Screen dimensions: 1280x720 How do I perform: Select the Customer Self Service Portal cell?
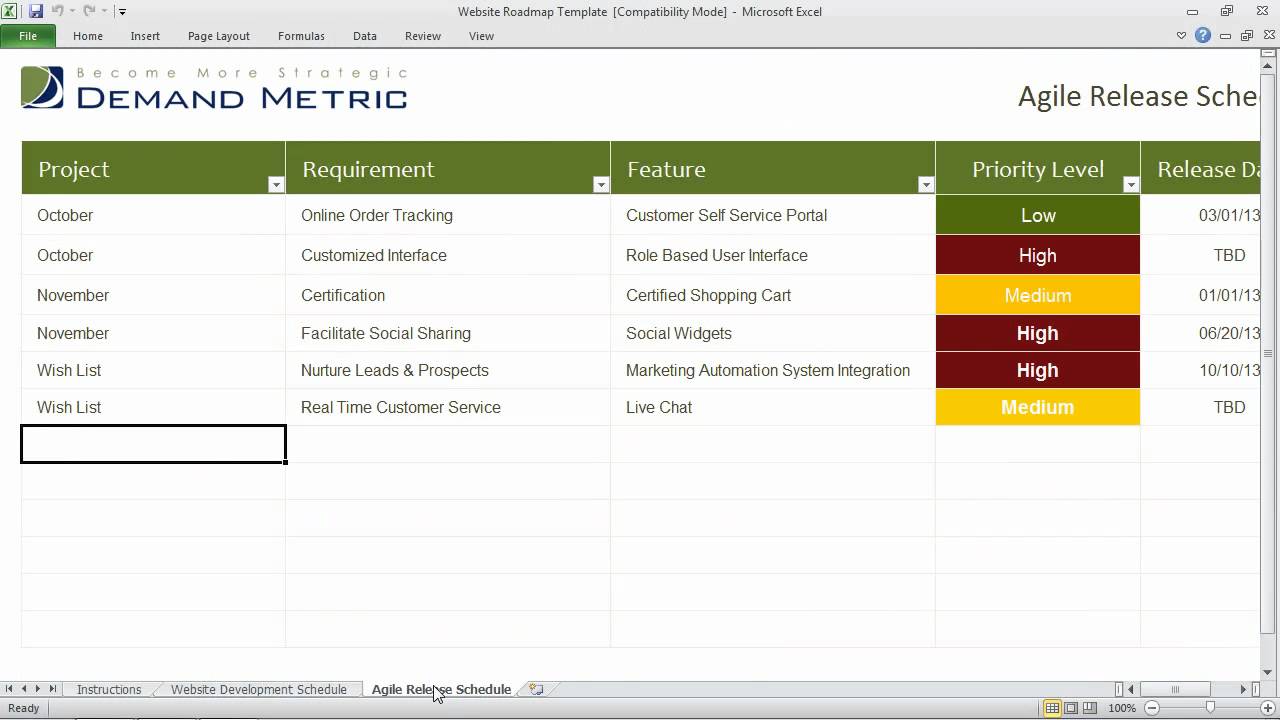[773, 215]
